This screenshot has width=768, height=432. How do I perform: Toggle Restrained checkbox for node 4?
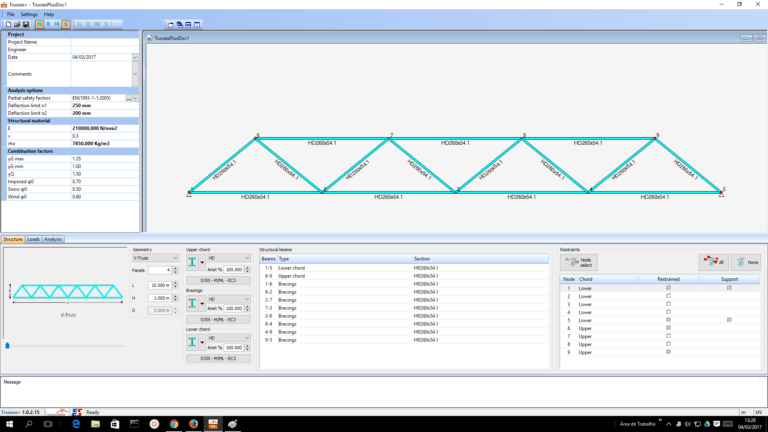tap(668, 312)
